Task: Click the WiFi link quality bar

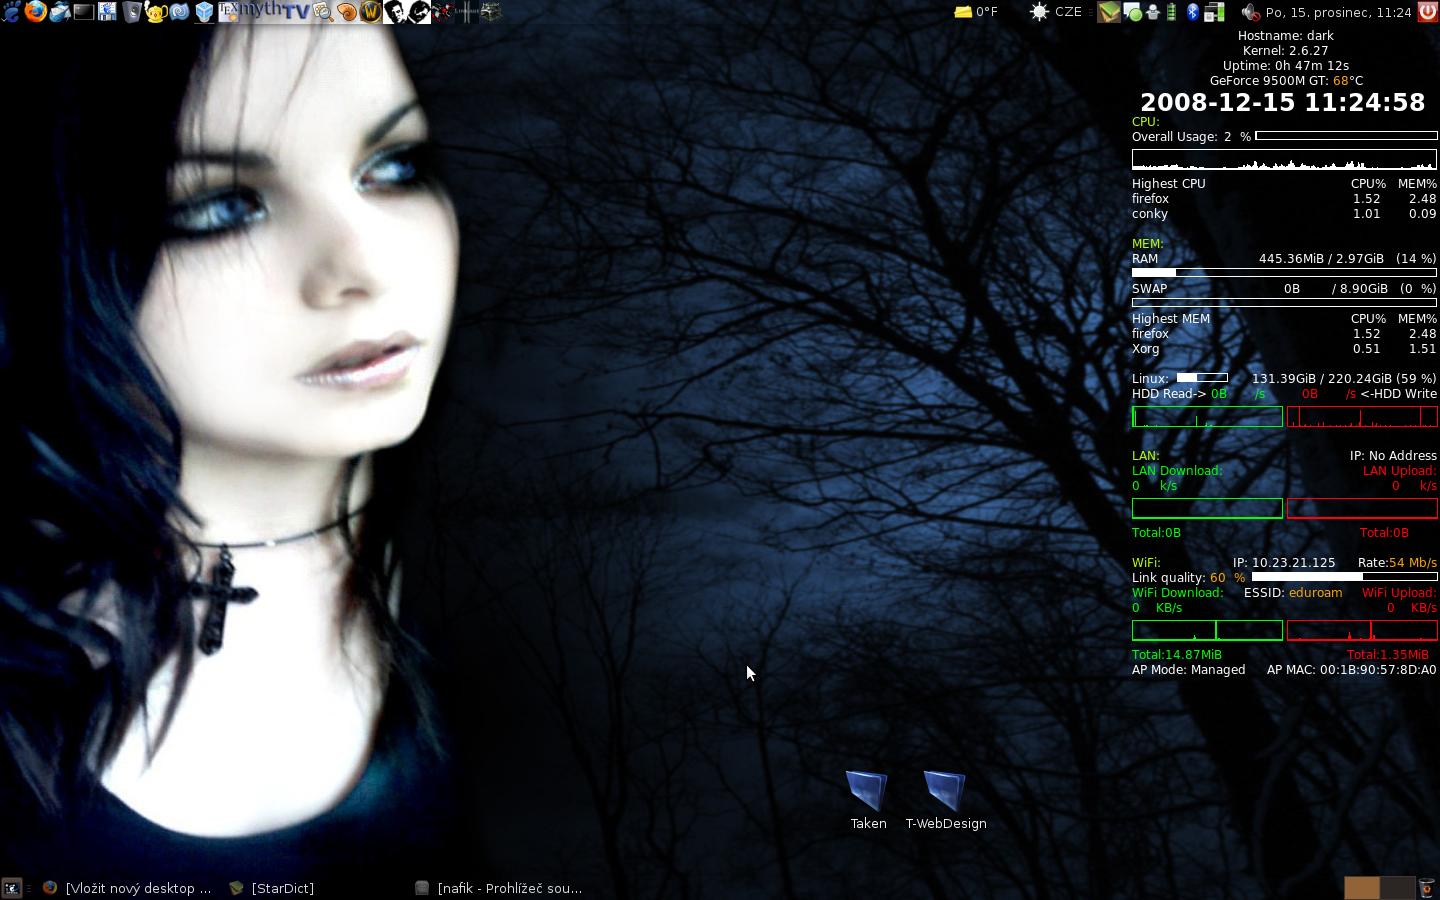Action: (x=1344, y=577)
